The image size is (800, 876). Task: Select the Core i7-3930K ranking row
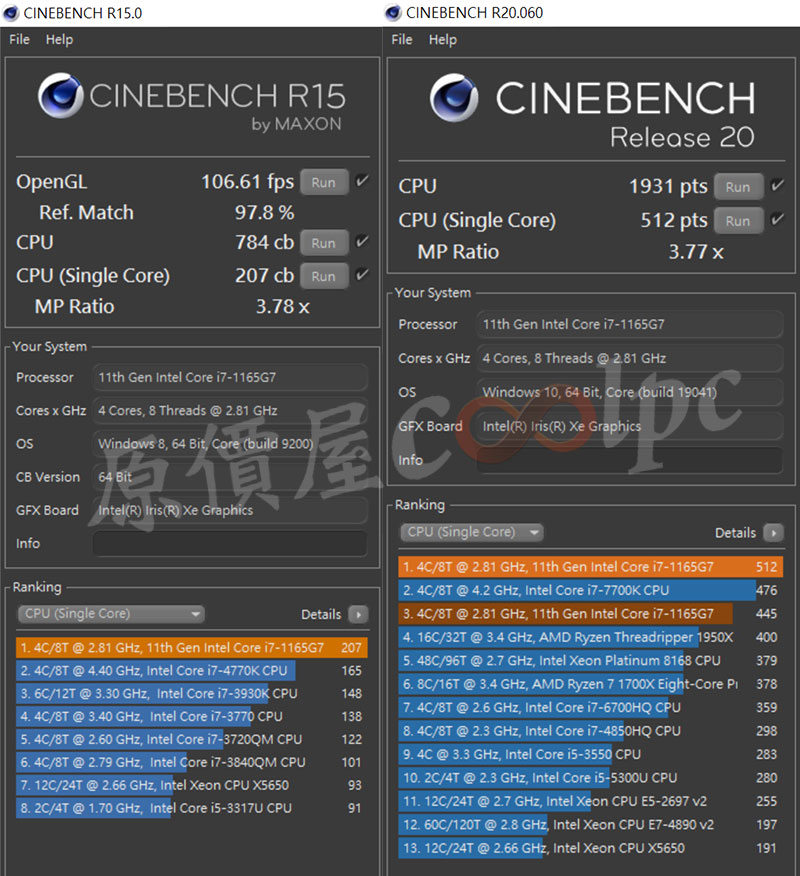(192, 693)
